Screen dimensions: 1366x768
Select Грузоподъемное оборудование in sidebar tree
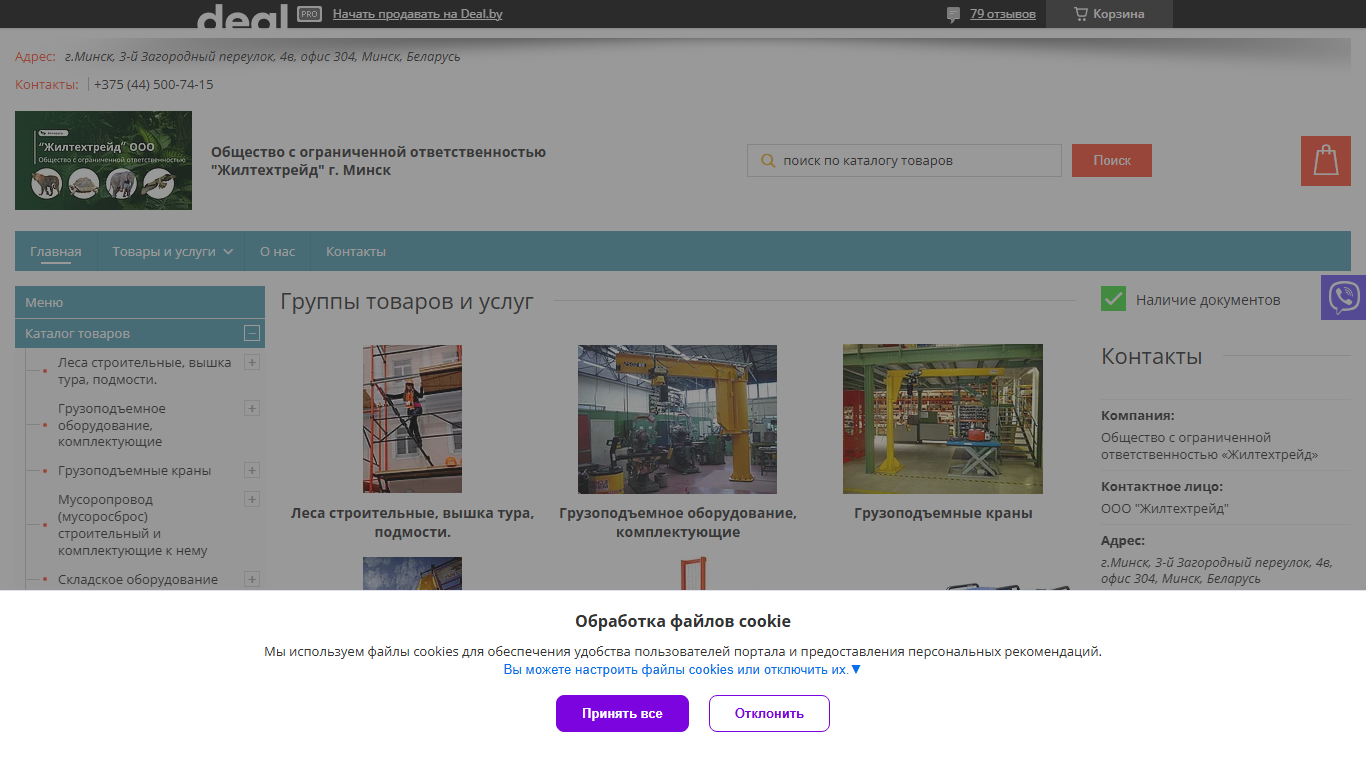point(112,425)
